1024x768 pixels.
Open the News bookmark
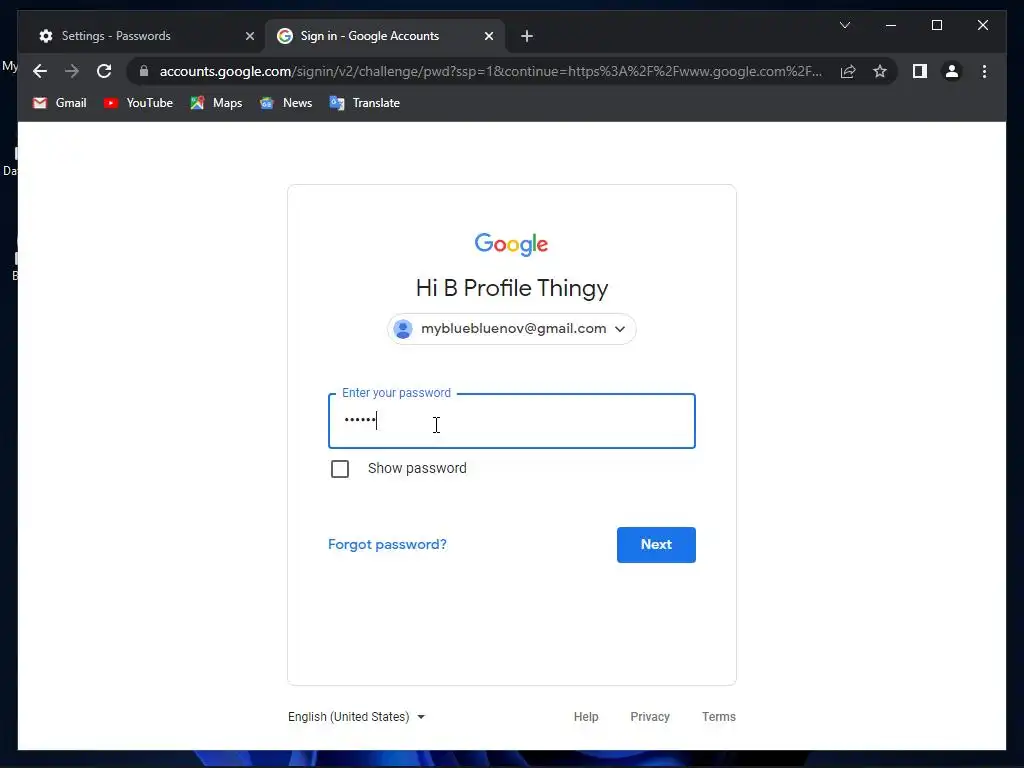click(286, 103)
